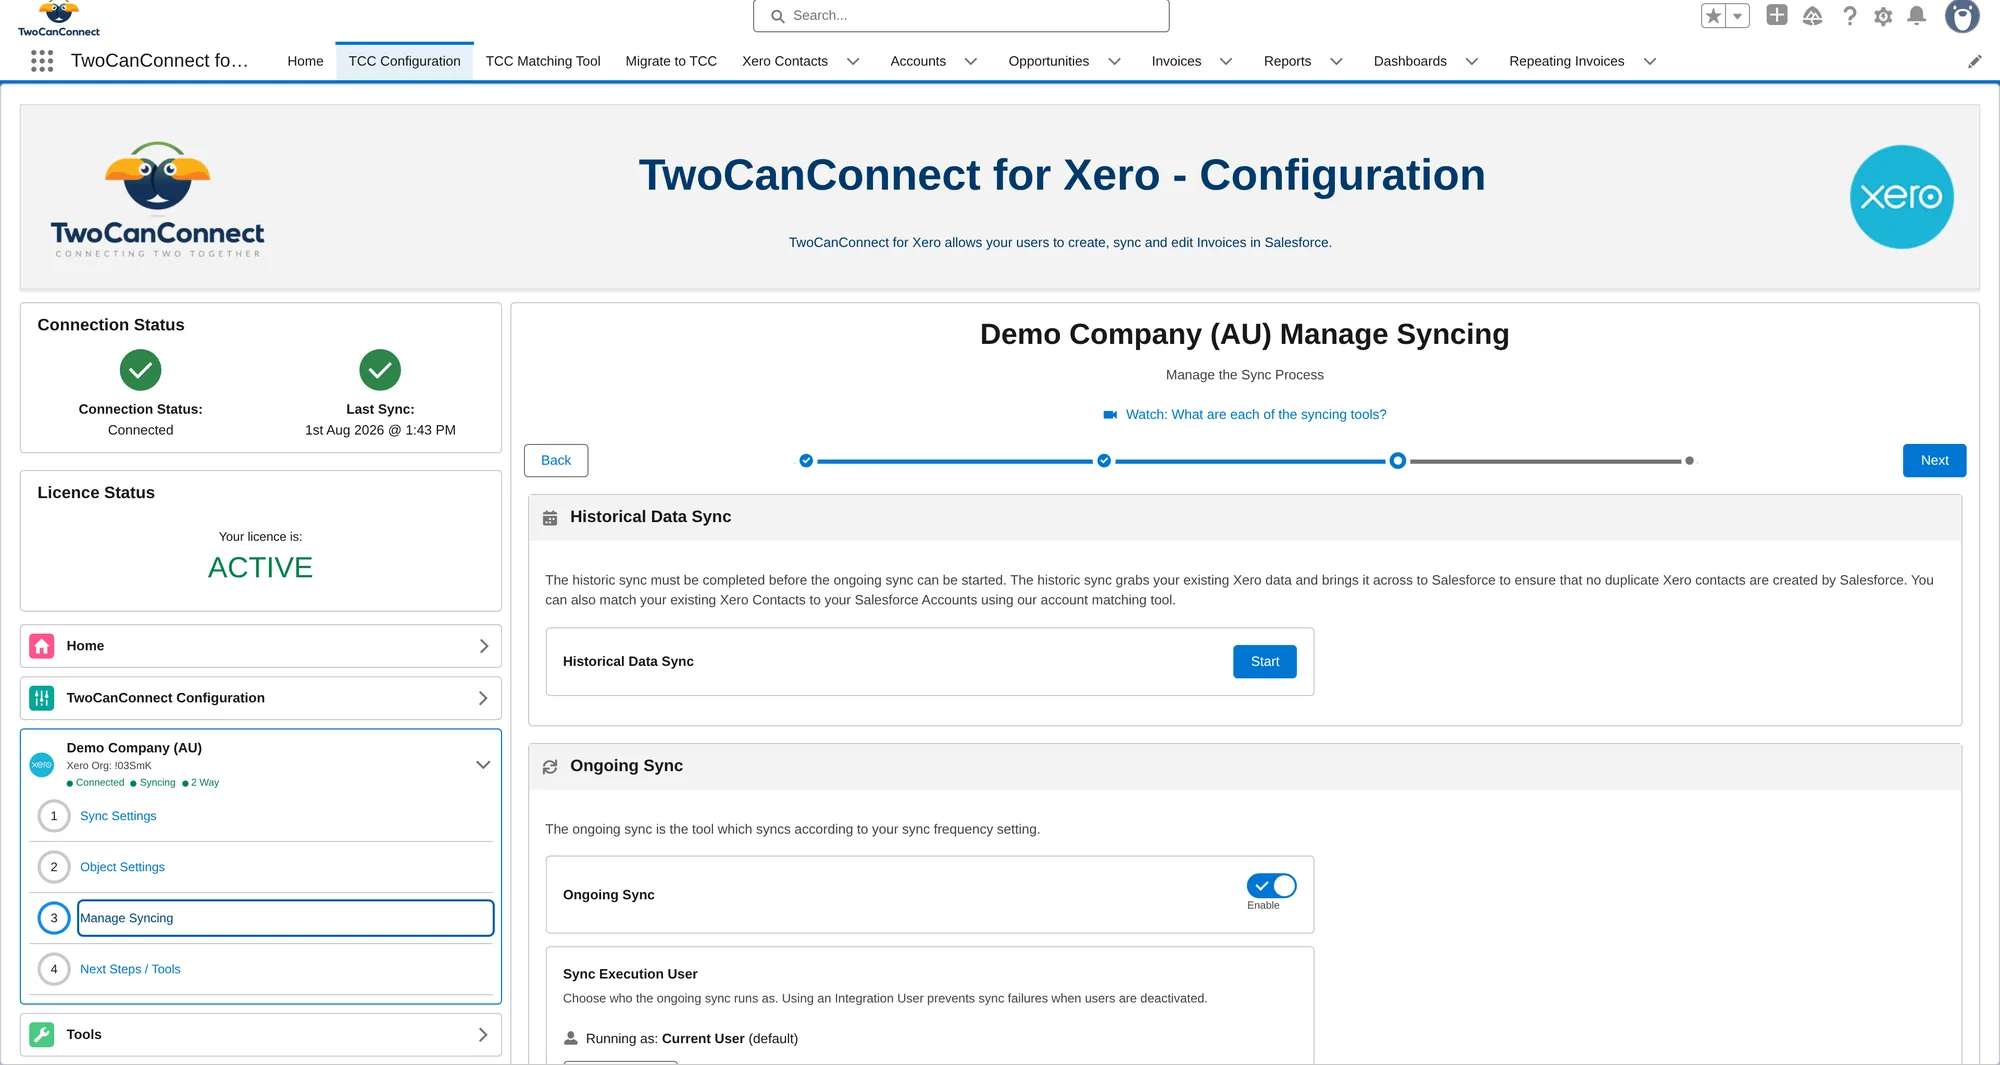Open the user profile avatar
This screenshot has height=1065, width=2000.
coord(1962,16)
